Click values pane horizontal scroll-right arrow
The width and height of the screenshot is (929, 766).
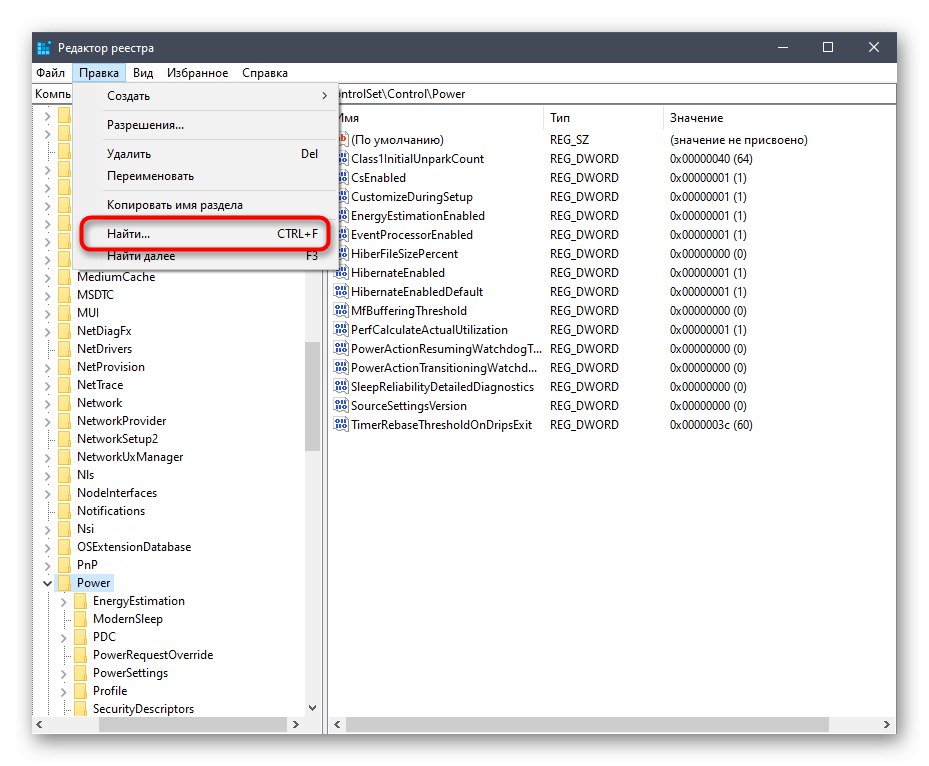(886, 725)
